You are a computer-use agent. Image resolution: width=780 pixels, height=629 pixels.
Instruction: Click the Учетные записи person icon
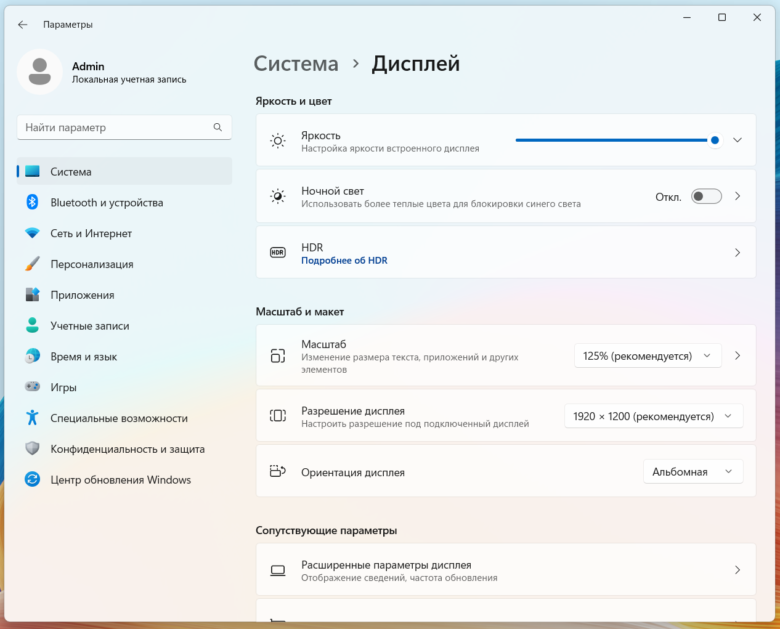32,325
